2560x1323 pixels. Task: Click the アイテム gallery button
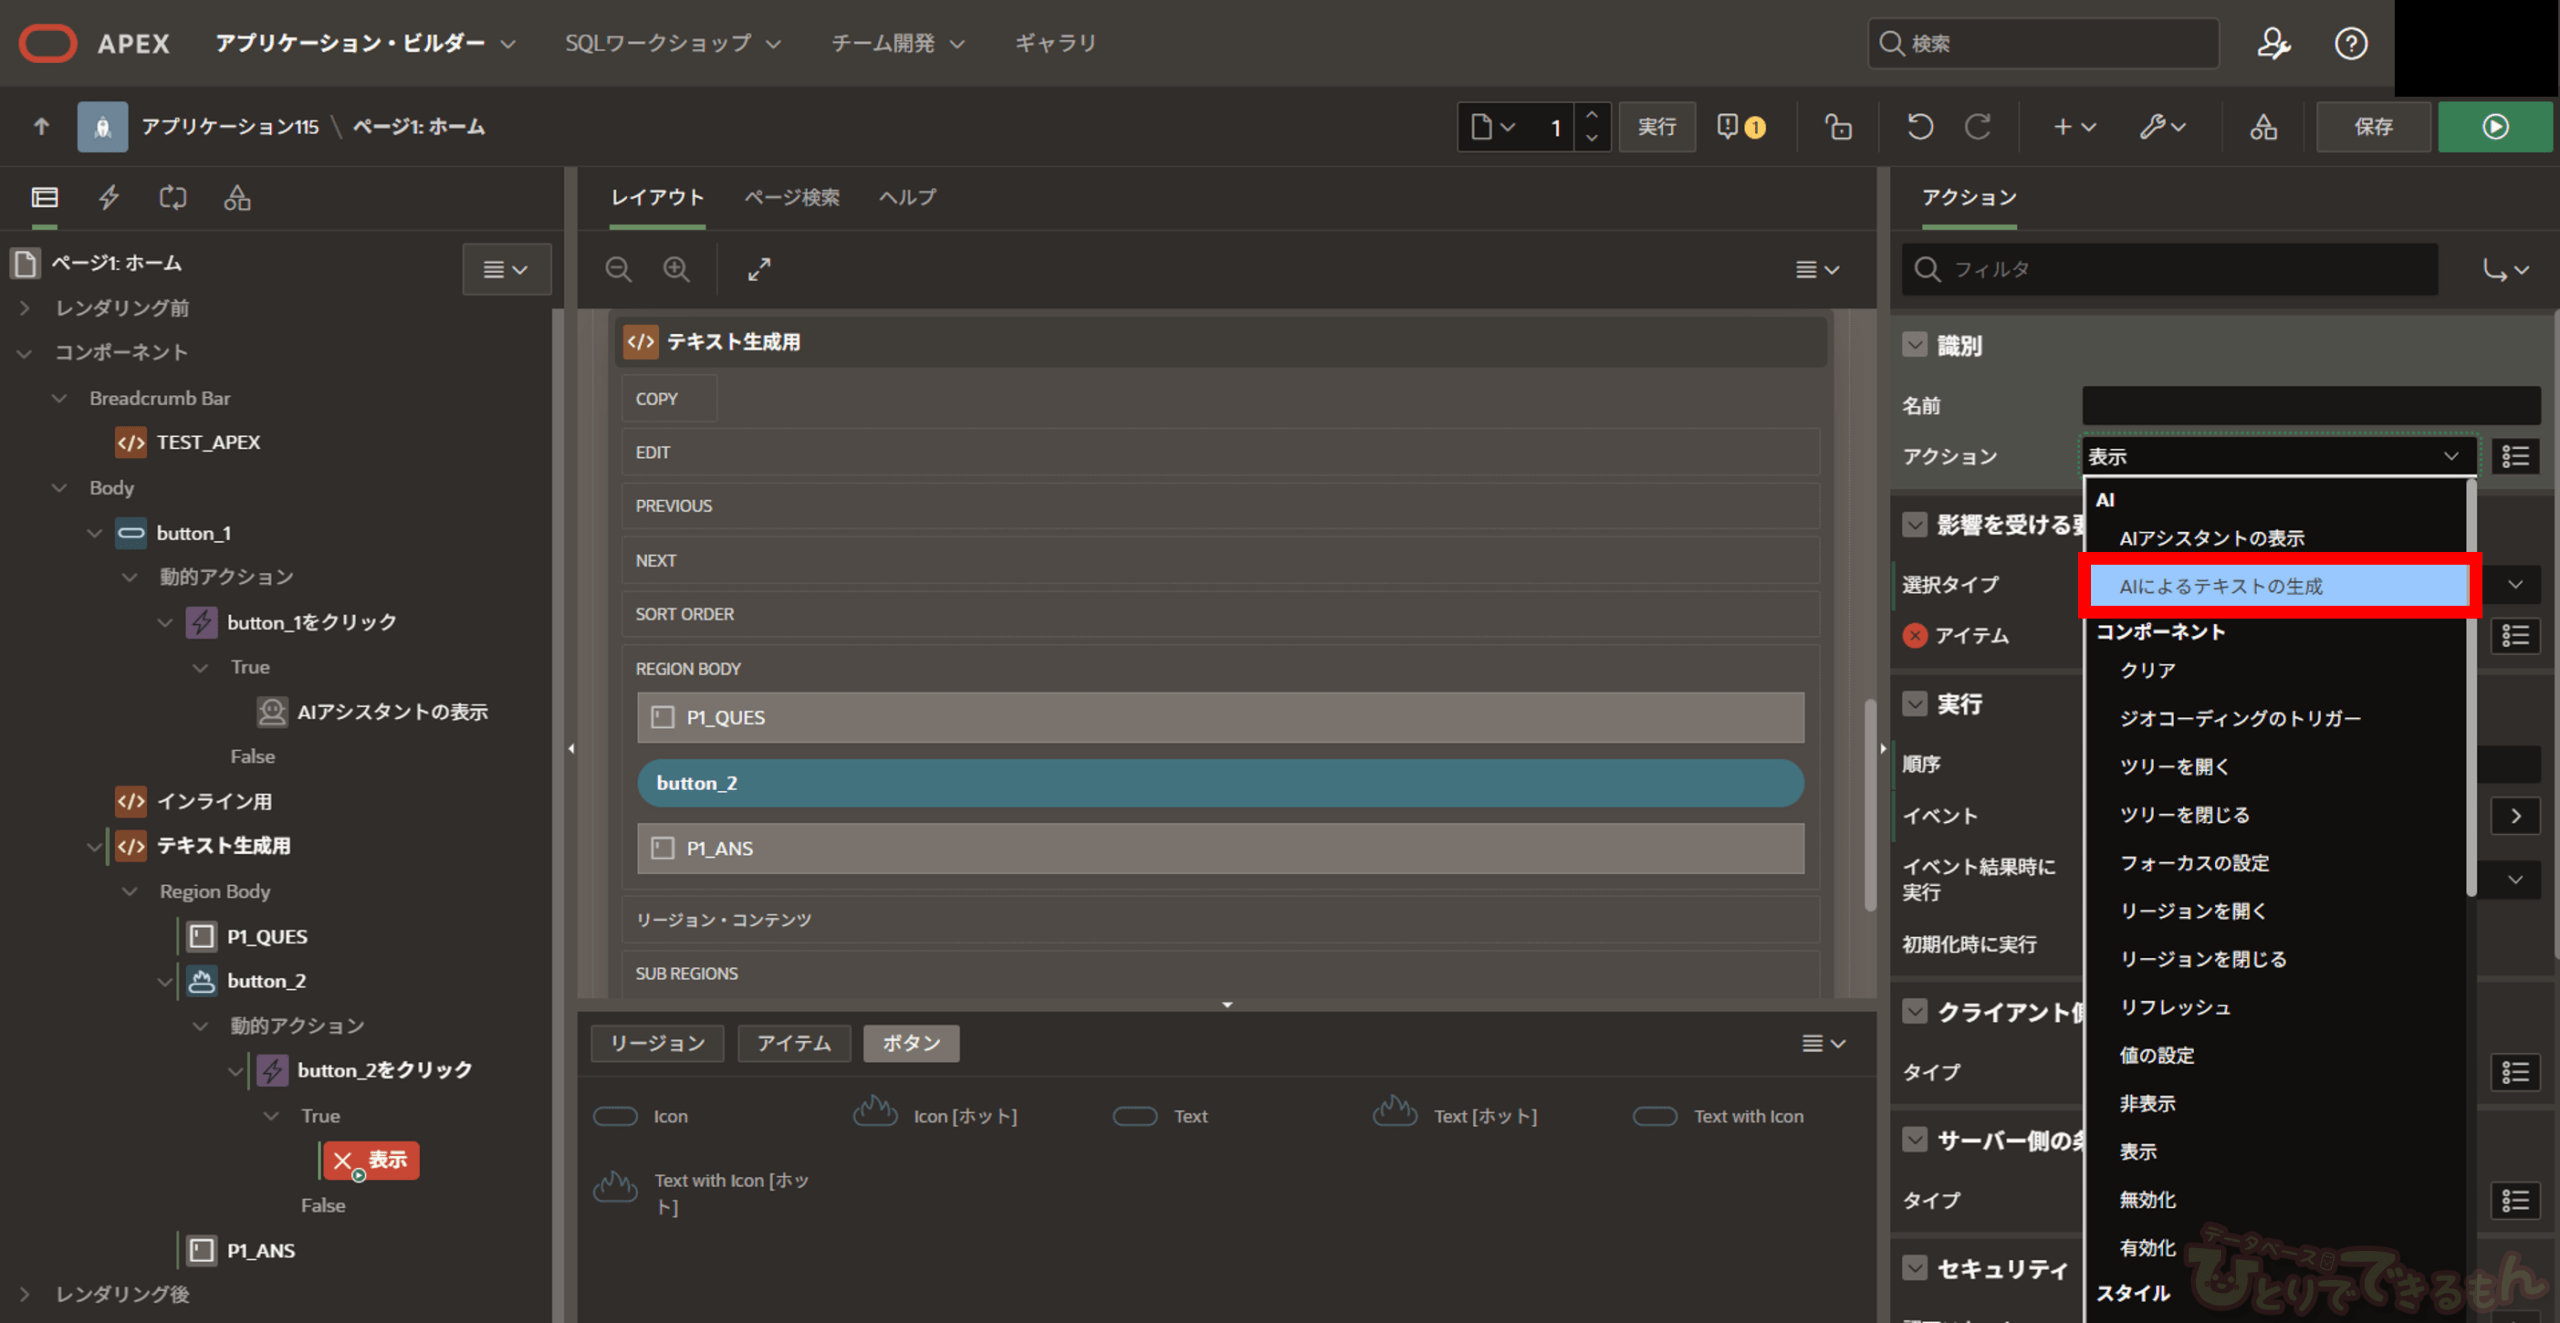click(x=793, y=1043)
